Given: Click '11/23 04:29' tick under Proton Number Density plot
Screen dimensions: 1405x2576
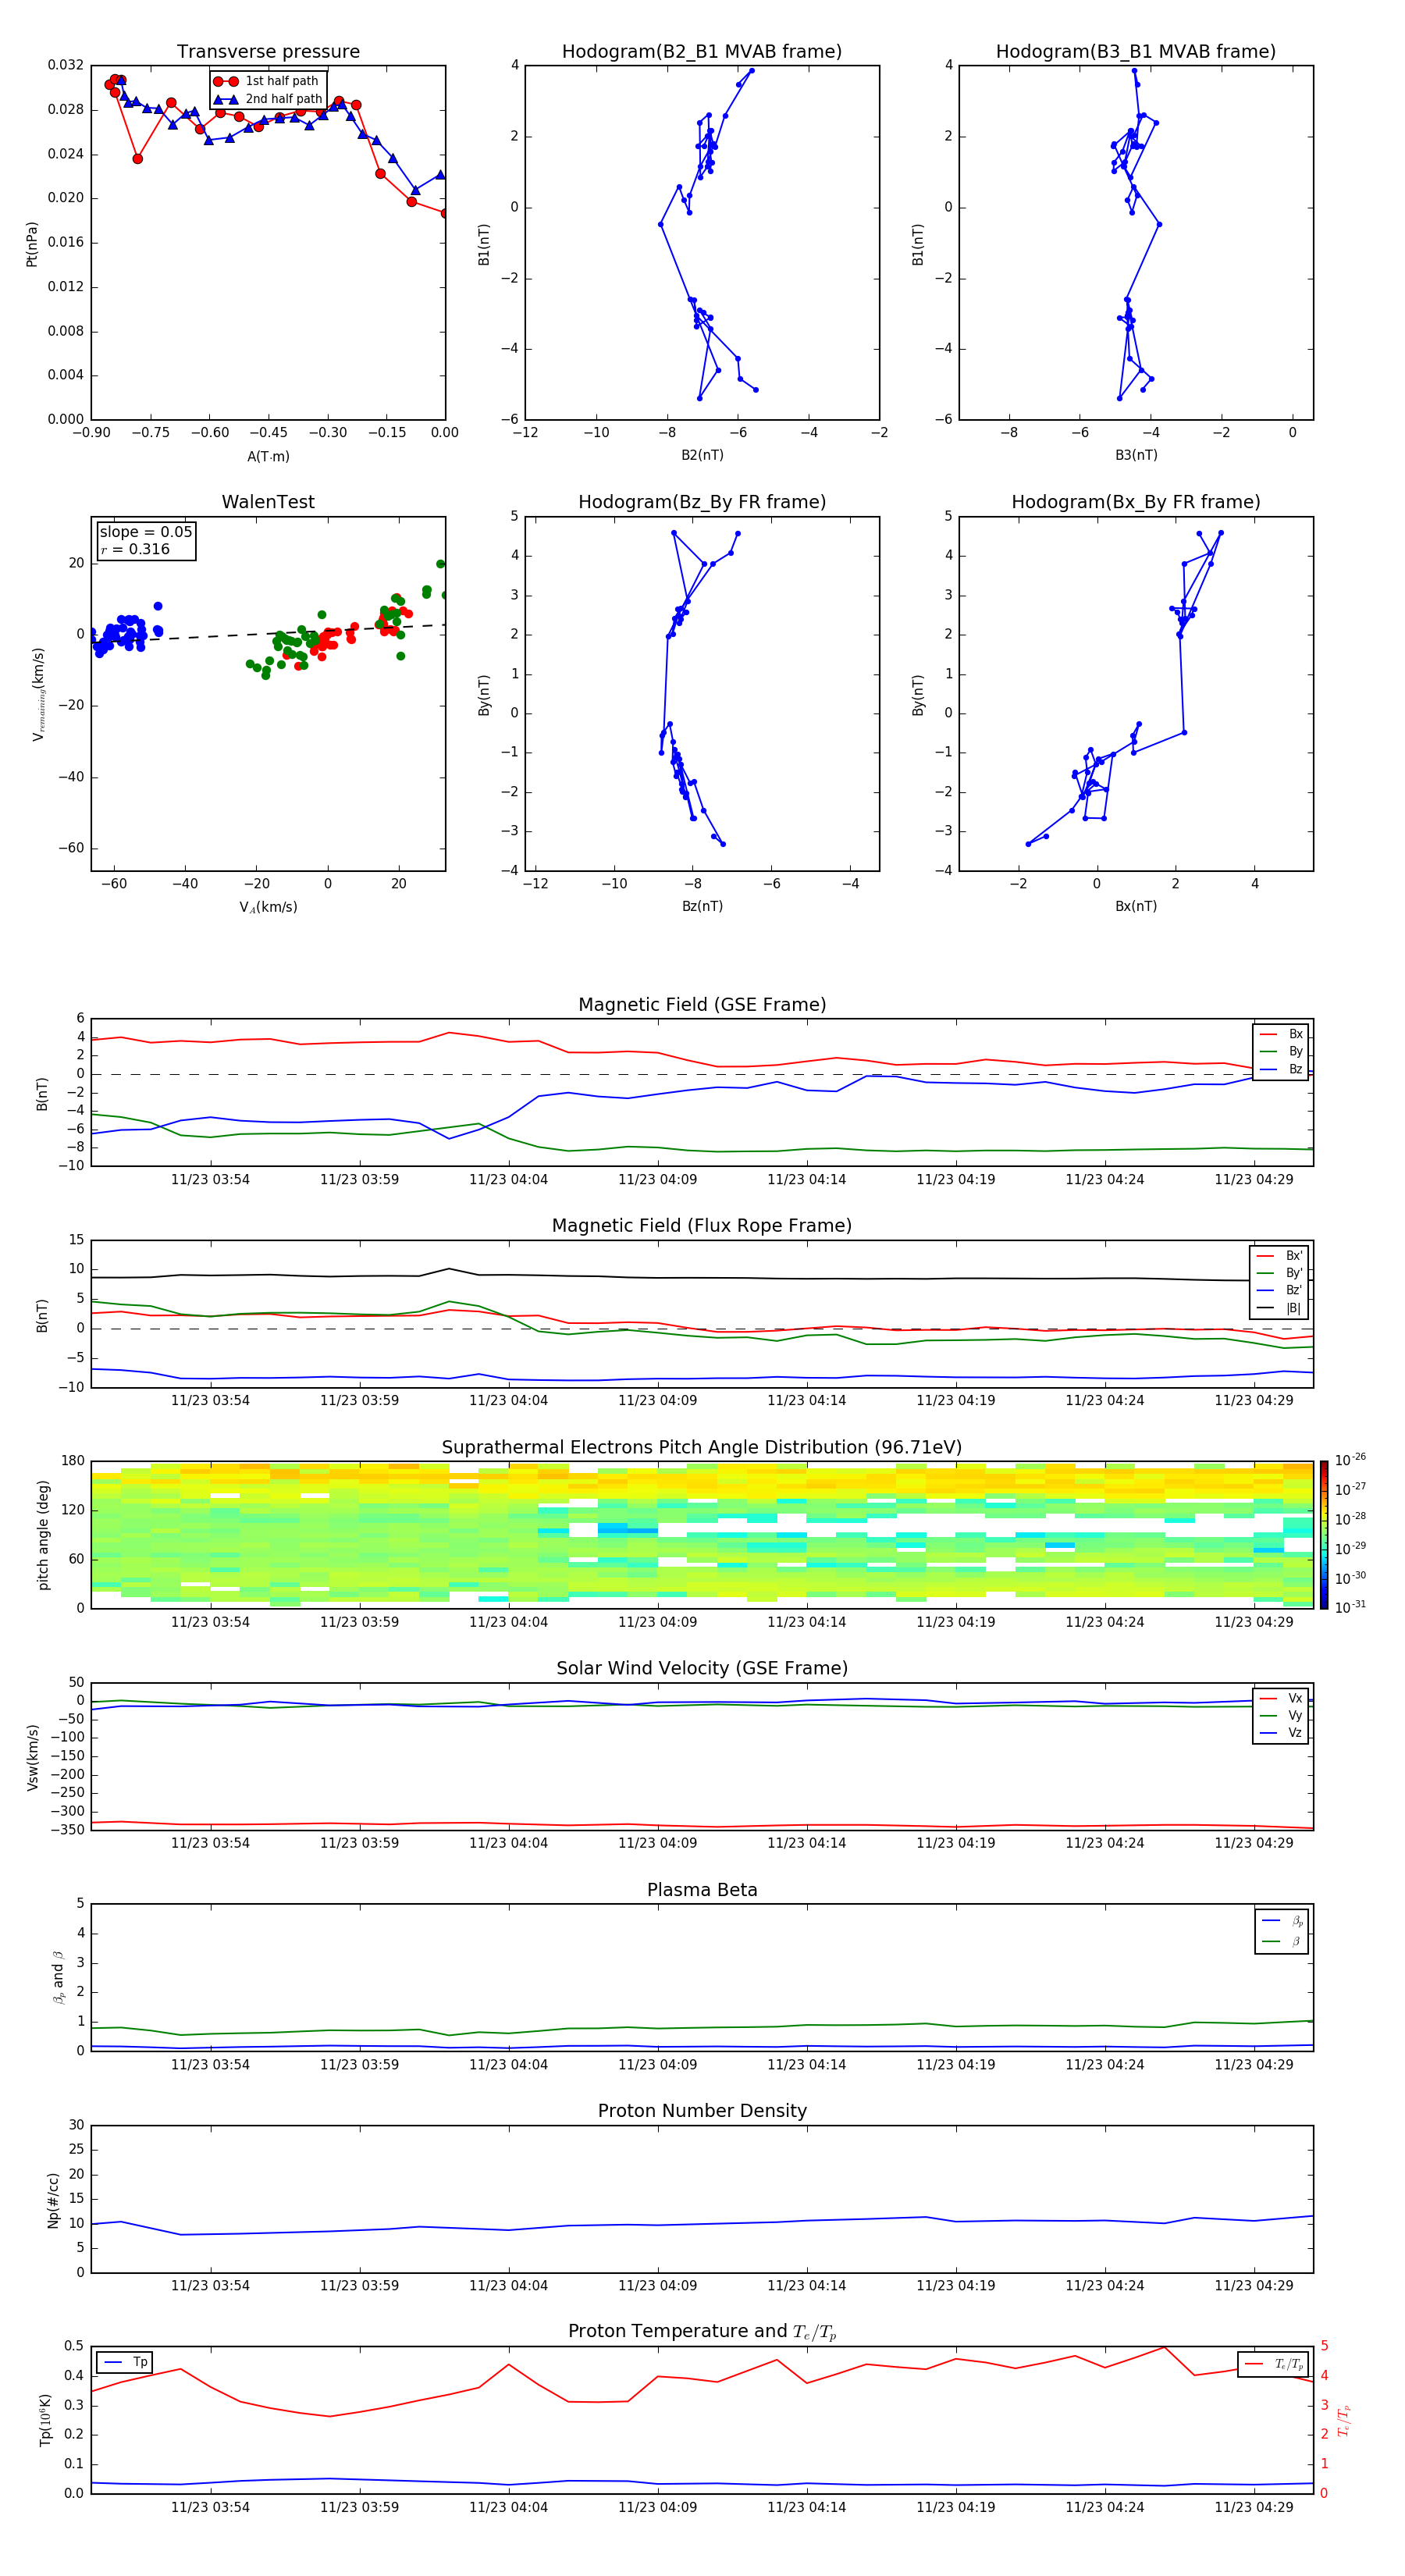Looking at the screenshot, I should pos(1254,2286).
